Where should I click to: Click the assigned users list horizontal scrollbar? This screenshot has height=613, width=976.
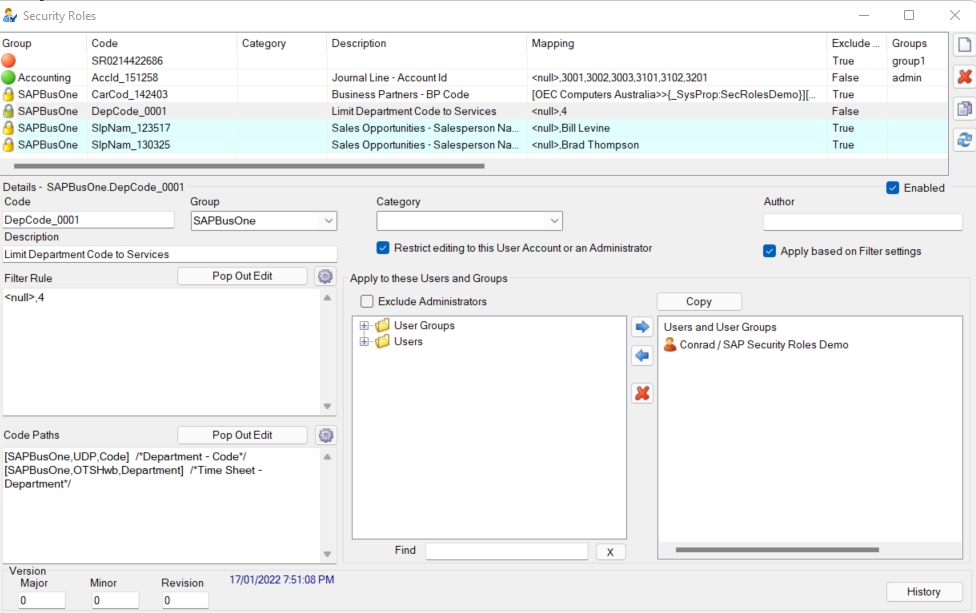pyautogui.click(x=777, y=550)
